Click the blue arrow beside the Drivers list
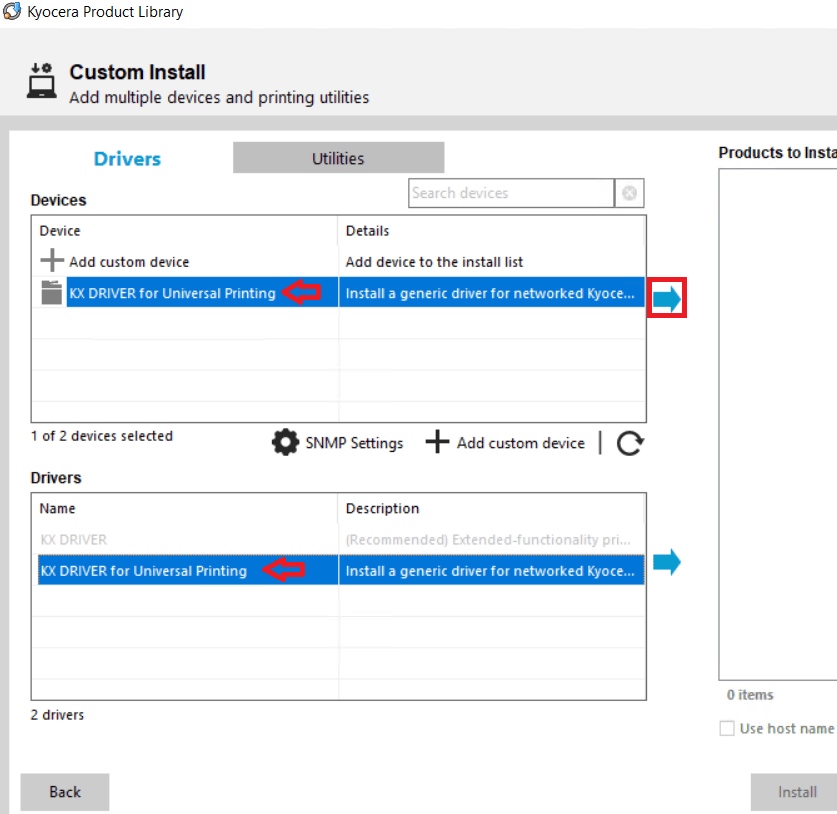Image resolution: width=837 pixels, height=814 pixels. [x=667, y=562]
